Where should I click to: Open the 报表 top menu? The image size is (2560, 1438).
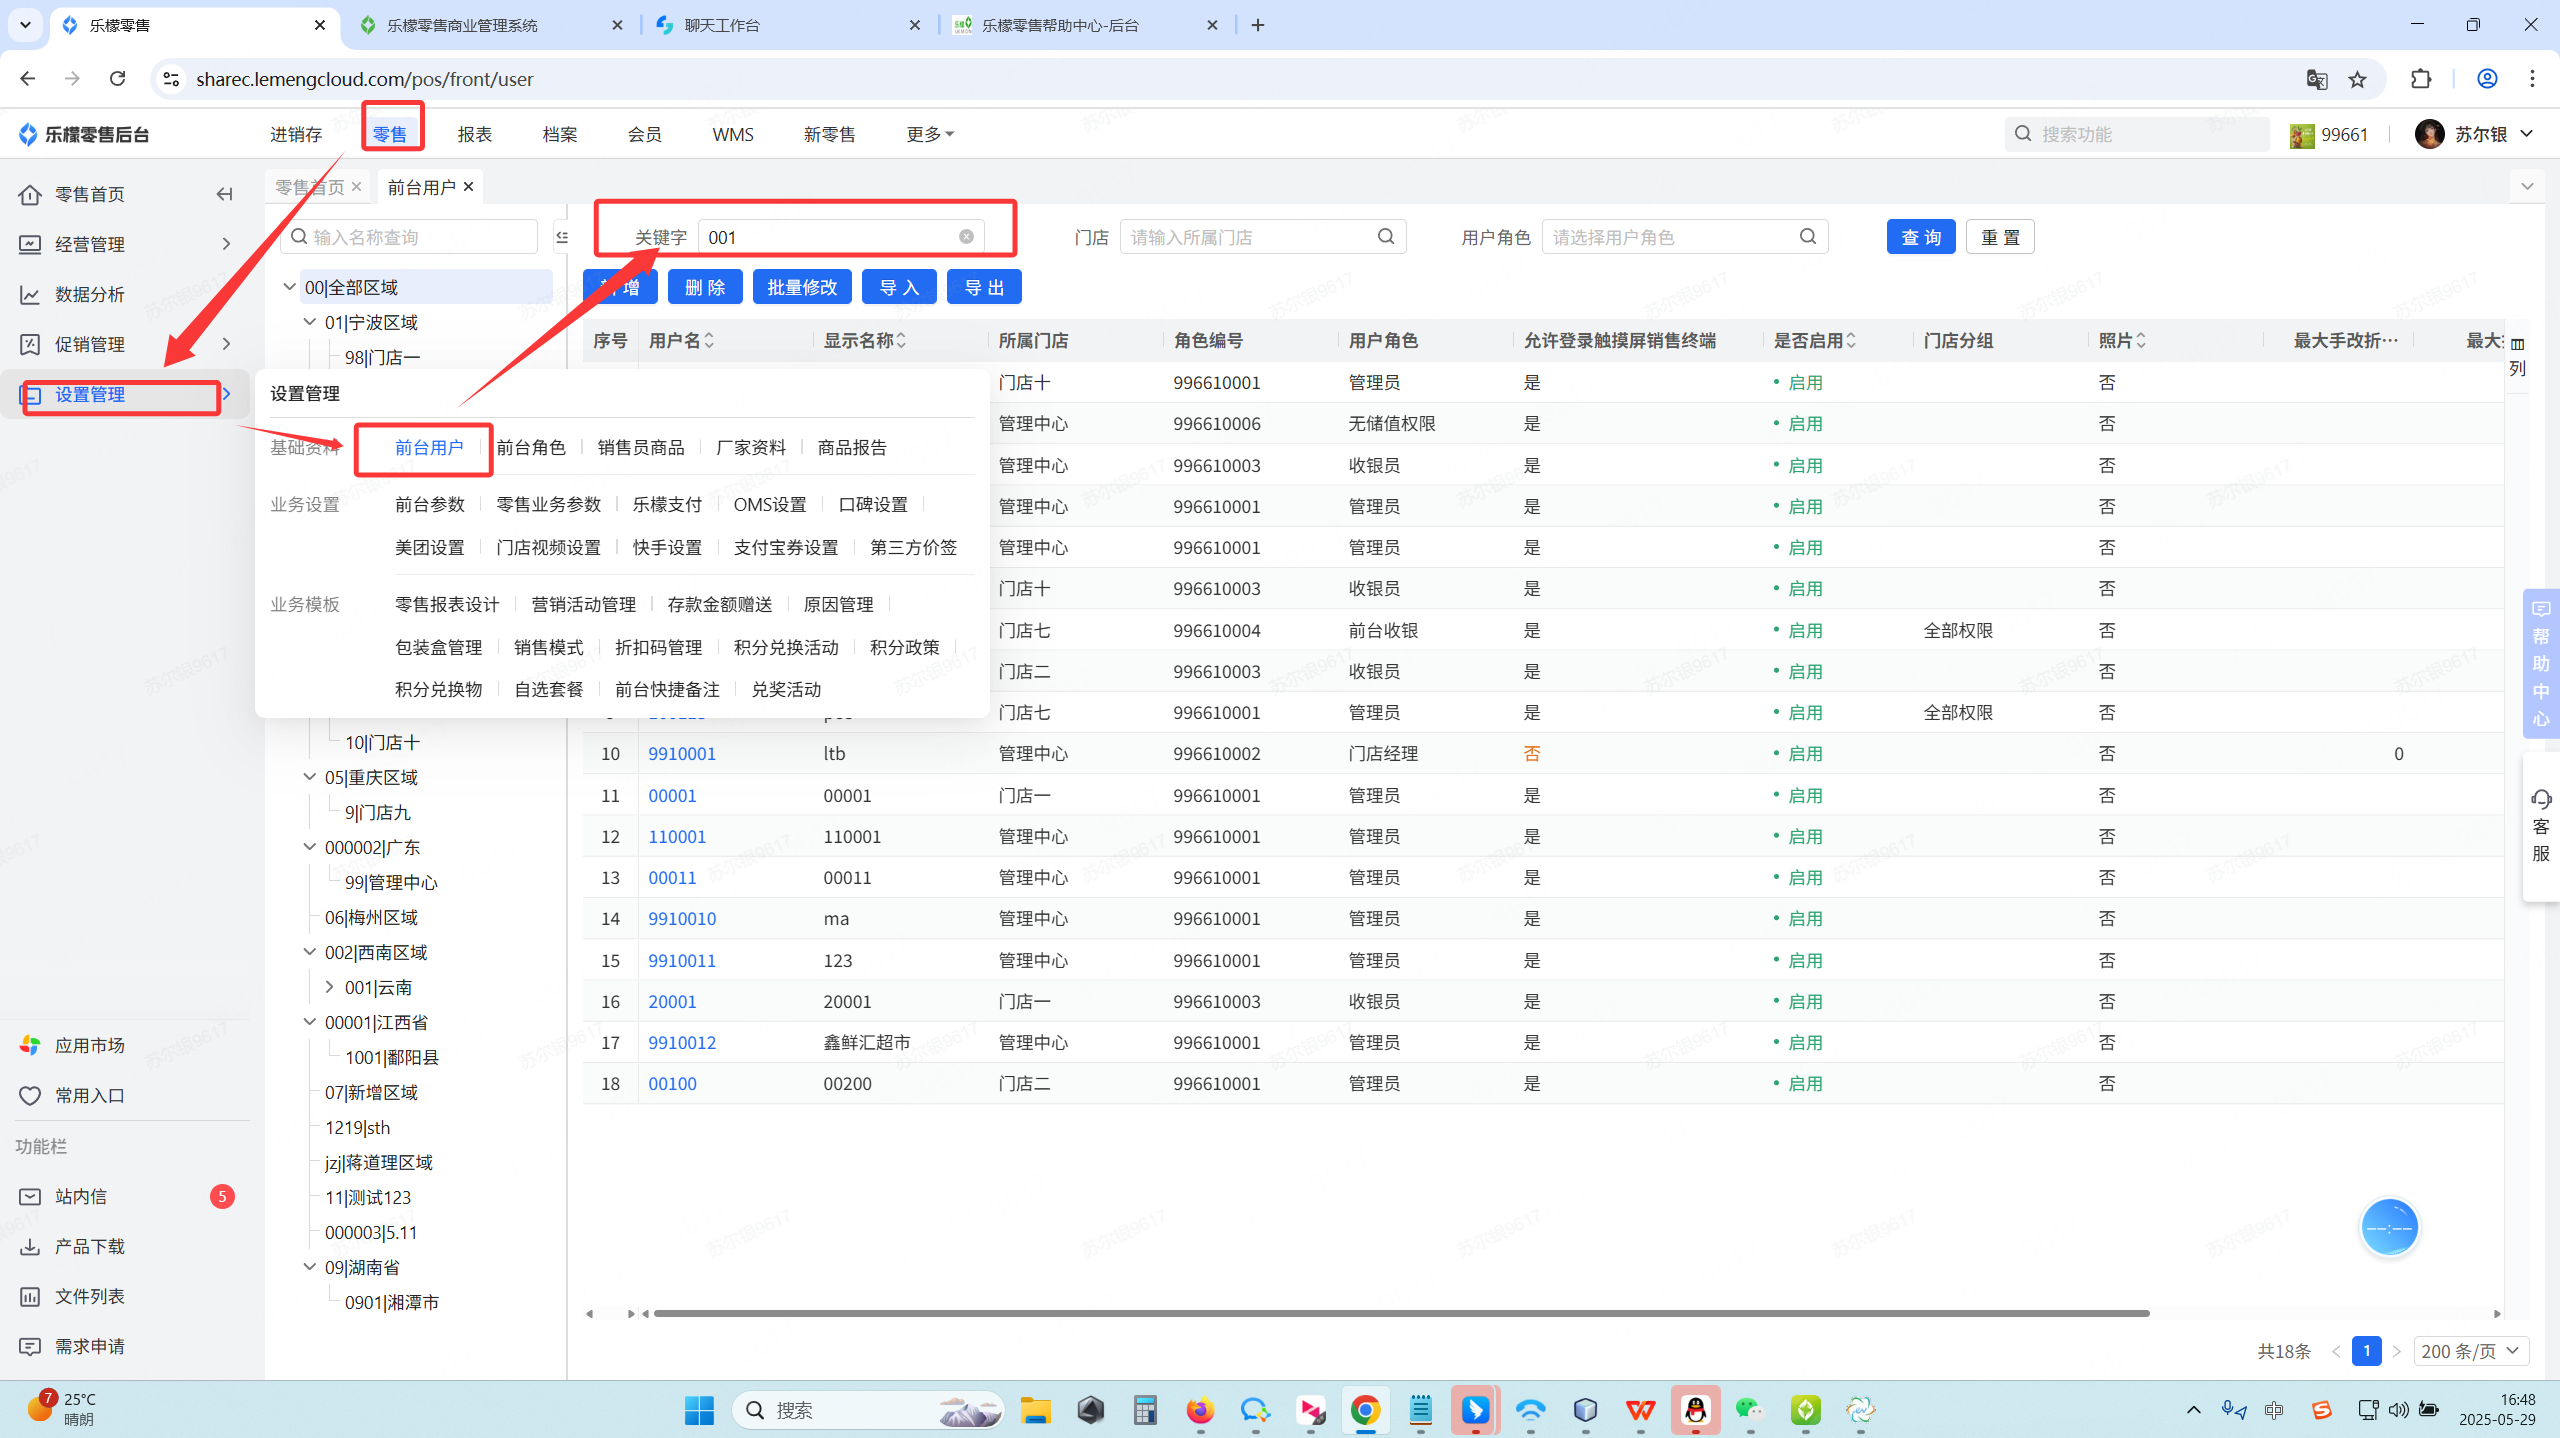pos(474,134)
